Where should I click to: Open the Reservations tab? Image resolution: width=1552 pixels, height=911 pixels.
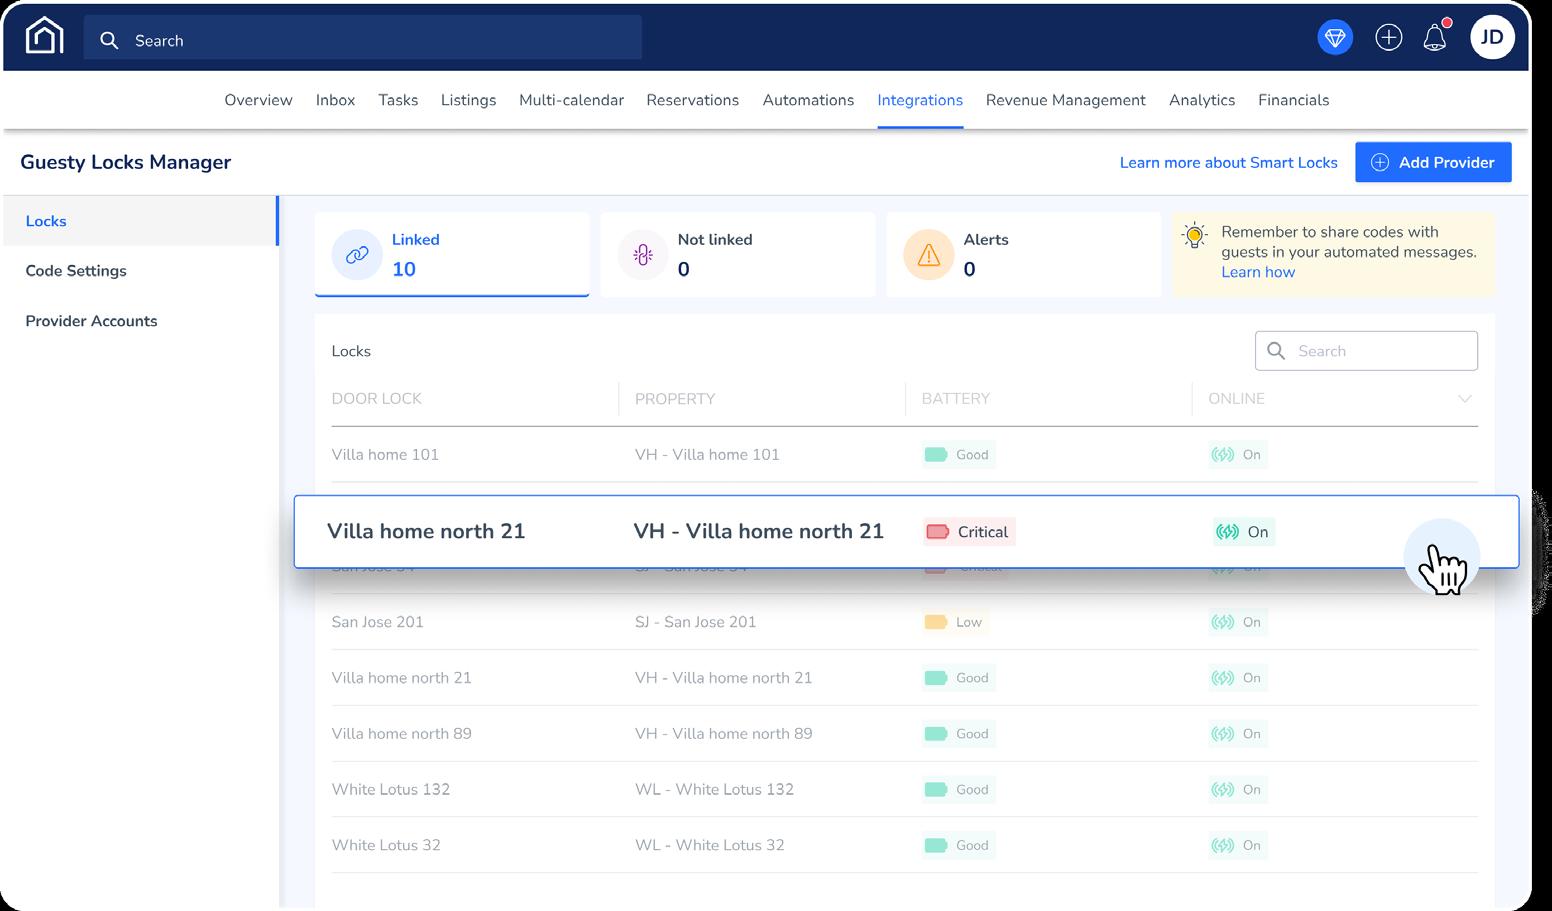(x=692, y=100)
